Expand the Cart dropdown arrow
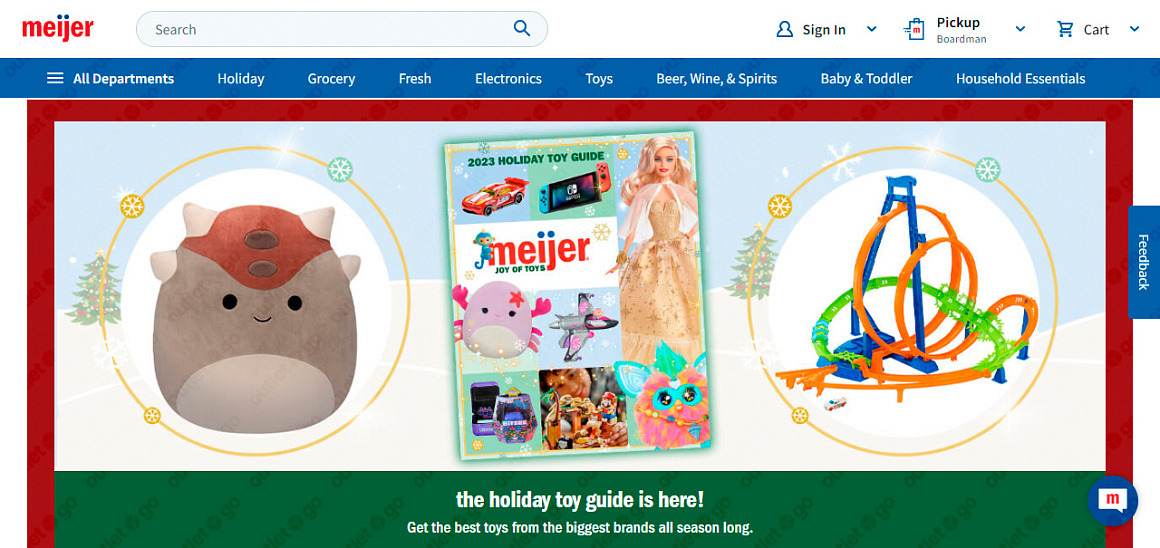 click(1134, 30)
